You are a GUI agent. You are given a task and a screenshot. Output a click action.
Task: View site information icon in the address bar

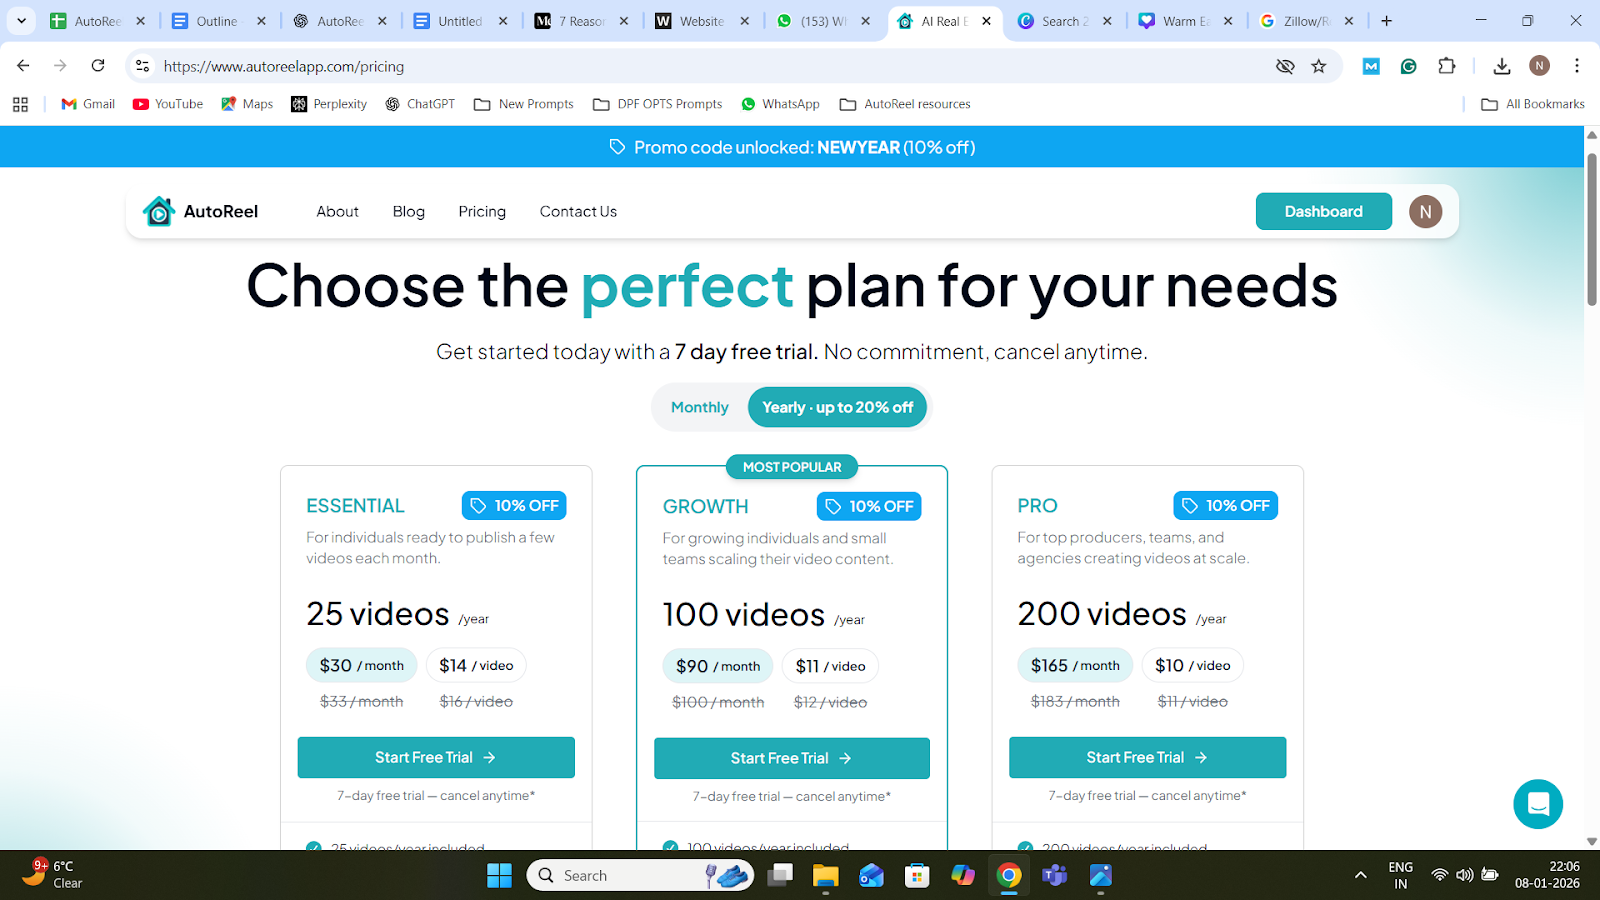click(143, 66)
